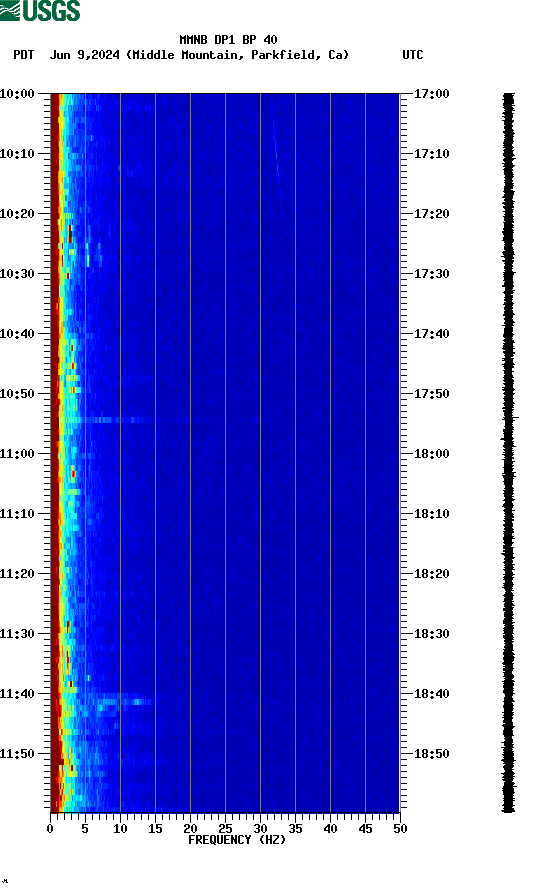
Task: Click the "18:30" UTC time label
Action: (431, 634)
